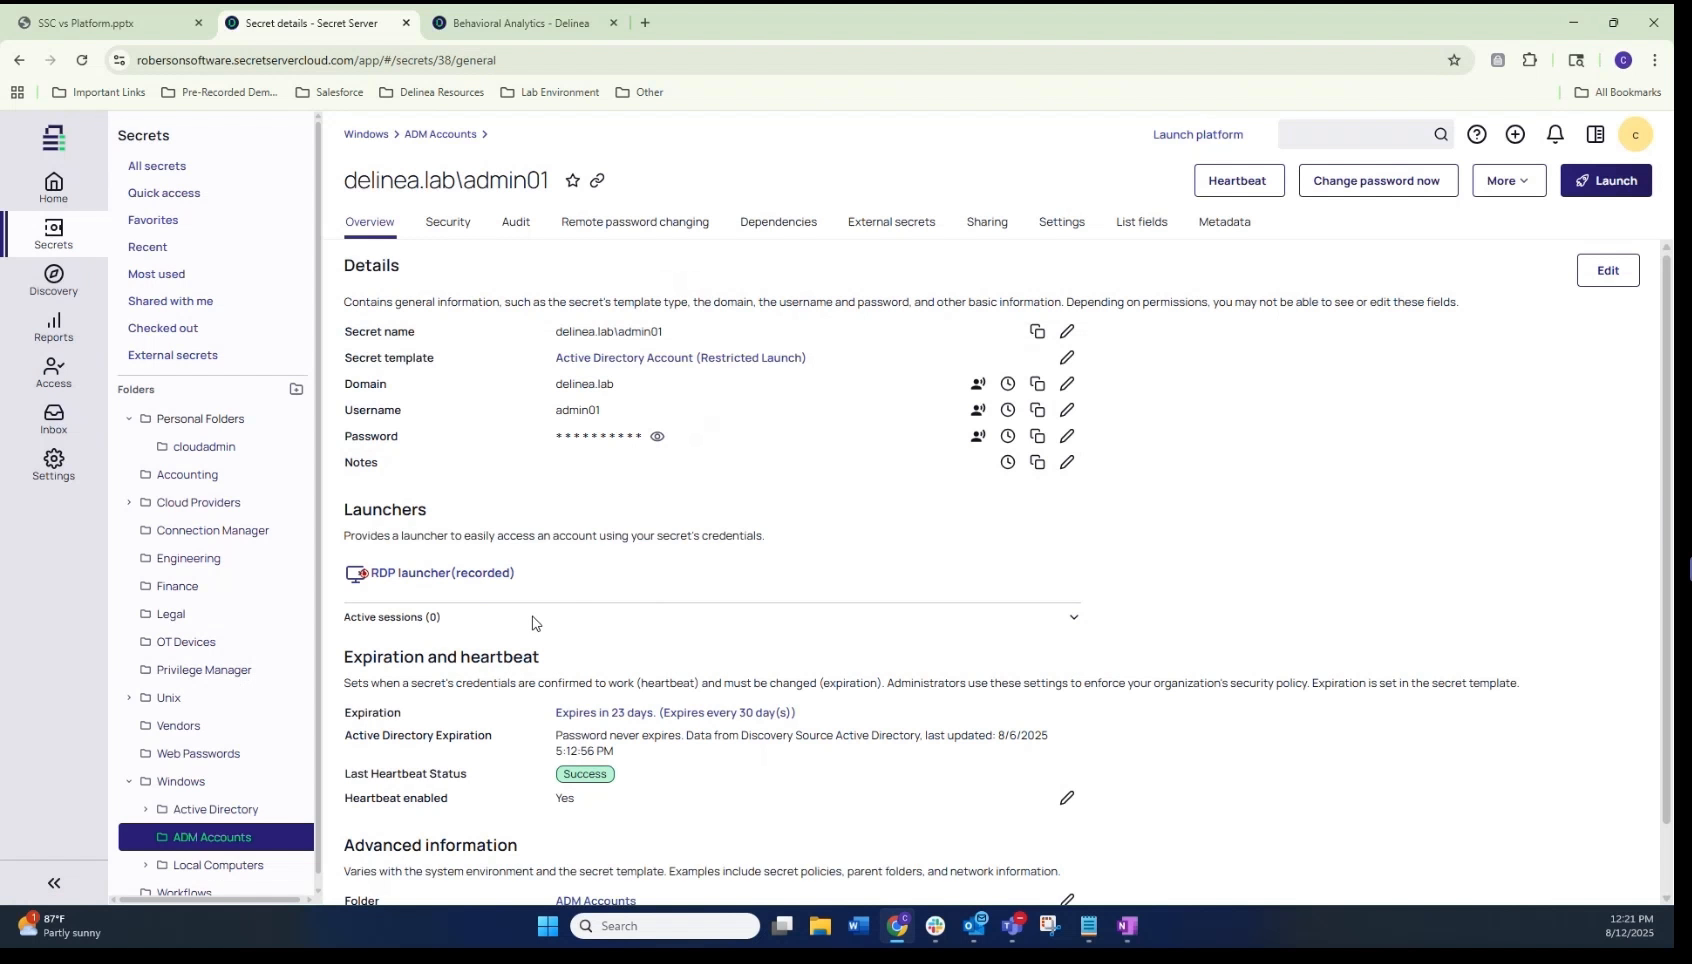Open the Discovery section in the sidebar
The height and width of the screenshot is (964, 1692).
point(53,280)
